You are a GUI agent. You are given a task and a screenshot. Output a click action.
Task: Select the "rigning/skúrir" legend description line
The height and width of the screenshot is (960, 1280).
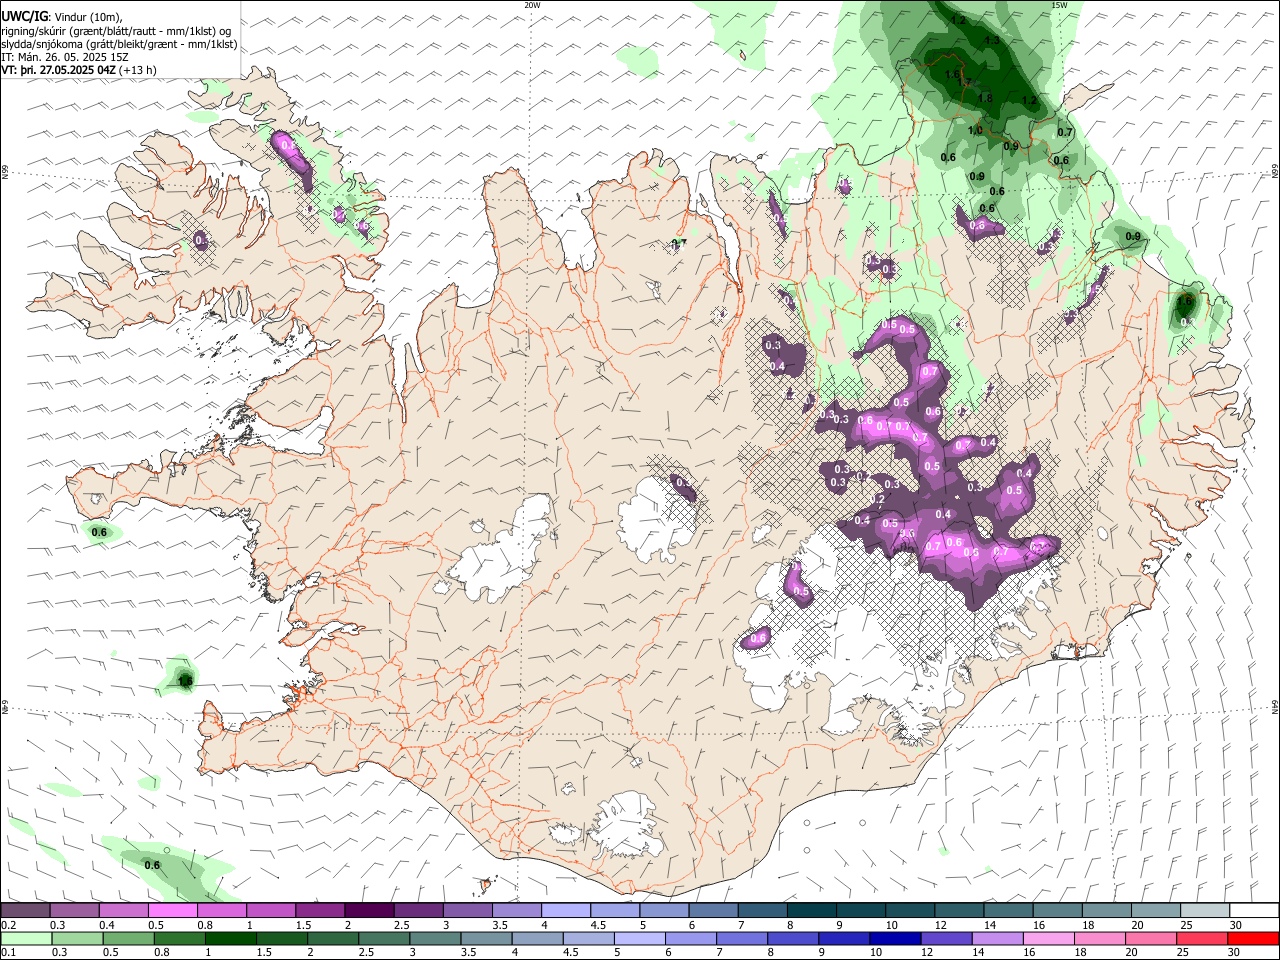pyautogui.click(x=117, y=30)
